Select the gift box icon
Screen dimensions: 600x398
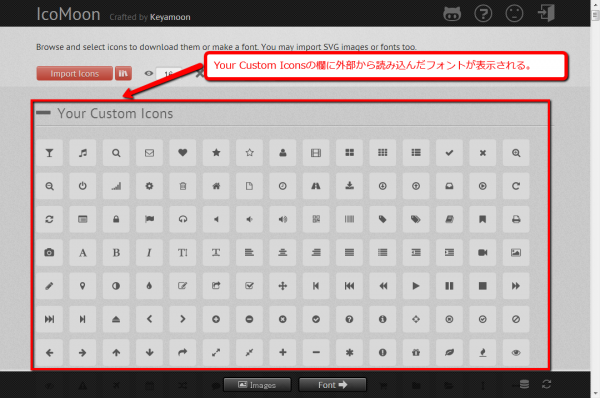(x=416, y=352)
